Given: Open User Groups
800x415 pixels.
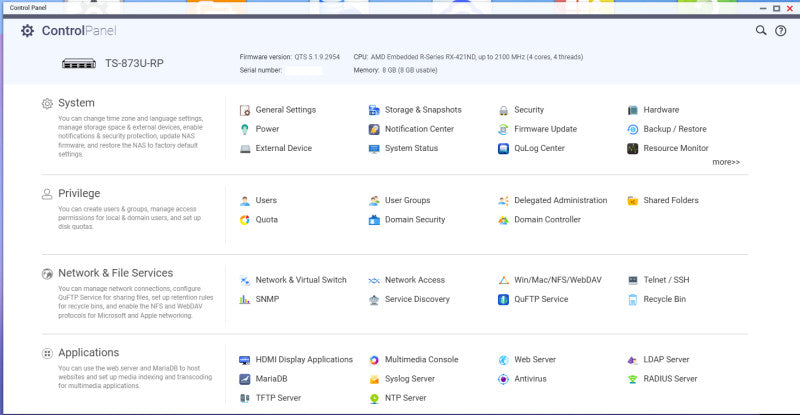Looking at the screenshot, I should pos(399,200).
